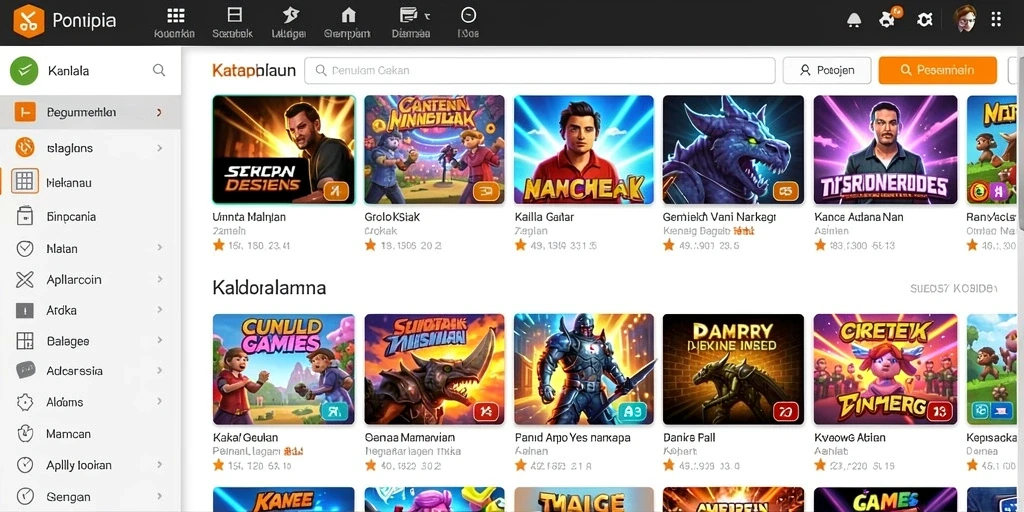Open the settings cog icon in header
Viewport: 1024px width, 512px height.
point(924,20)
